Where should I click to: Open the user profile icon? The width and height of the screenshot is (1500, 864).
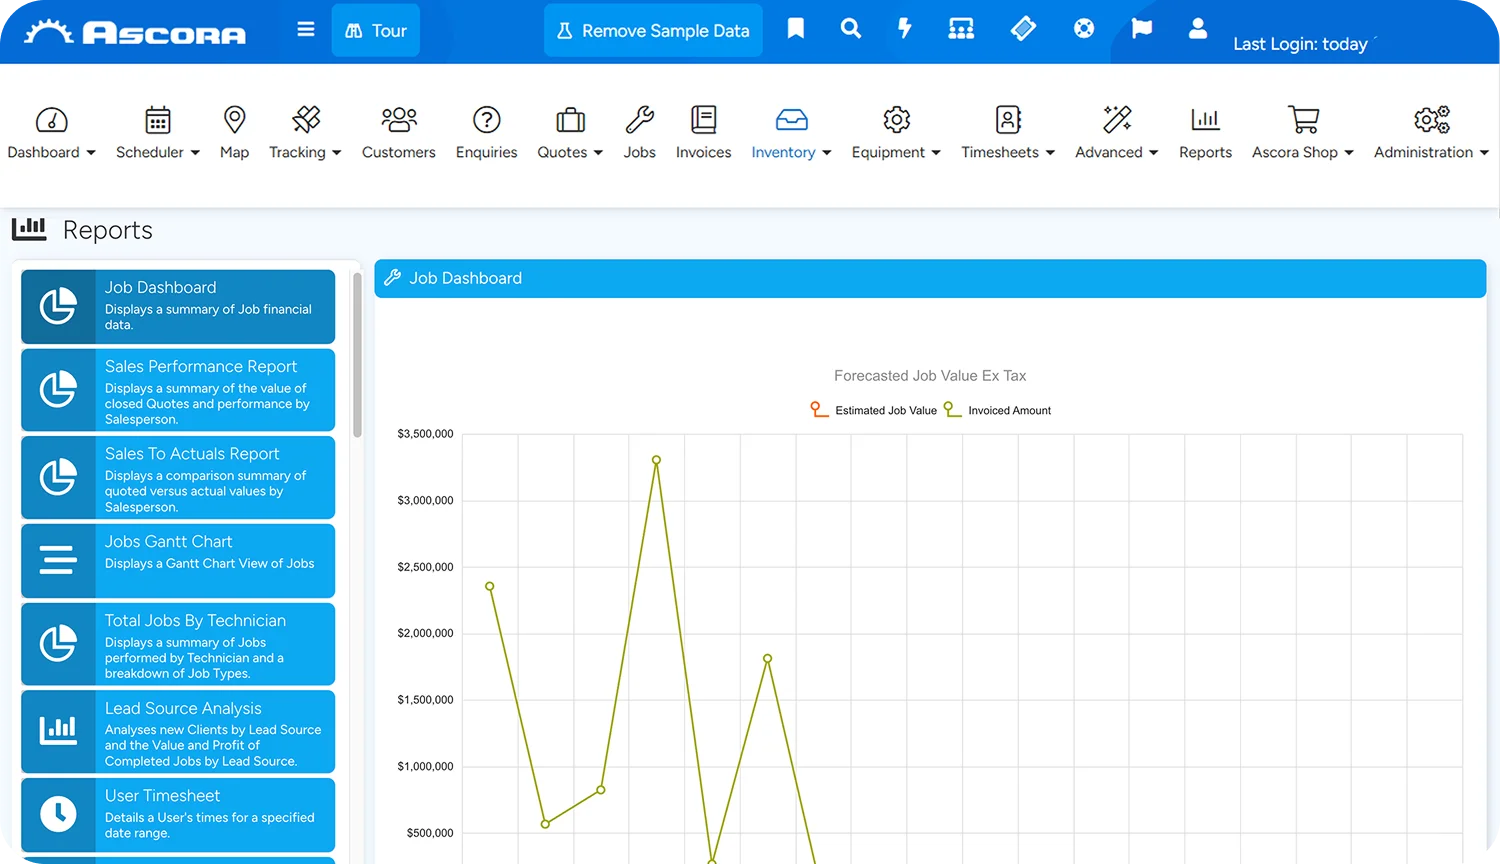point(1198,29)
